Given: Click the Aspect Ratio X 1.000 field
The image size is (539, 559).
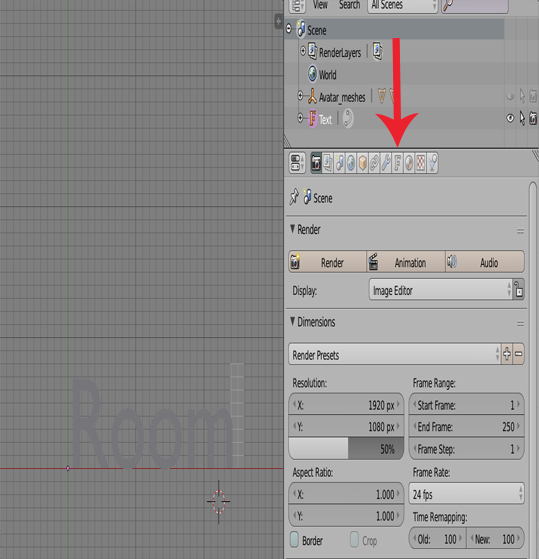Looking at the screenshot, I should [x=346, y=494].
